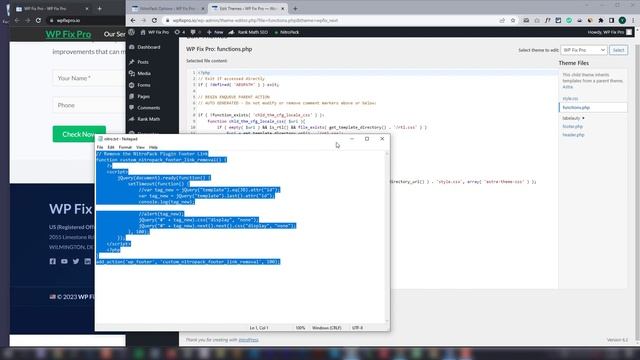Viewport: 640px width, 360px height.
Task: Open the Notepad Help menu
Action: pos(153,147)
